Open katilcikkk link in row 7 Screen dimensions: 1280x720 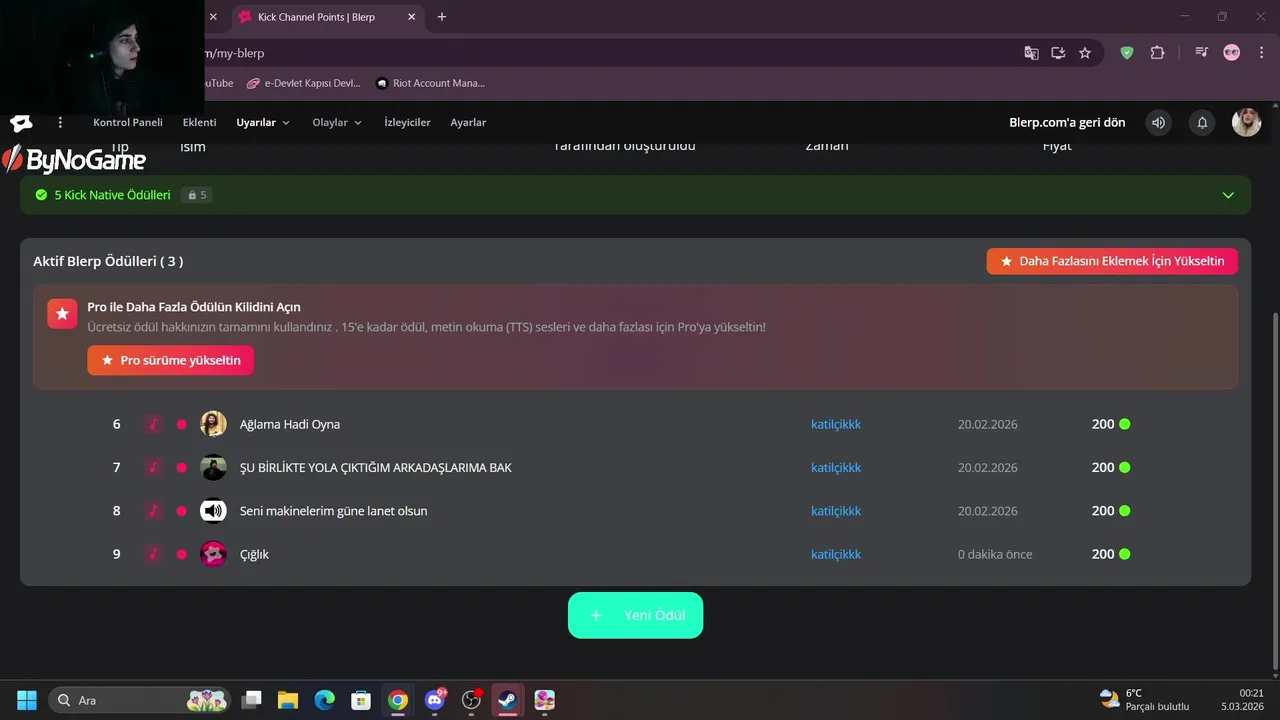(x=836, y=467)
